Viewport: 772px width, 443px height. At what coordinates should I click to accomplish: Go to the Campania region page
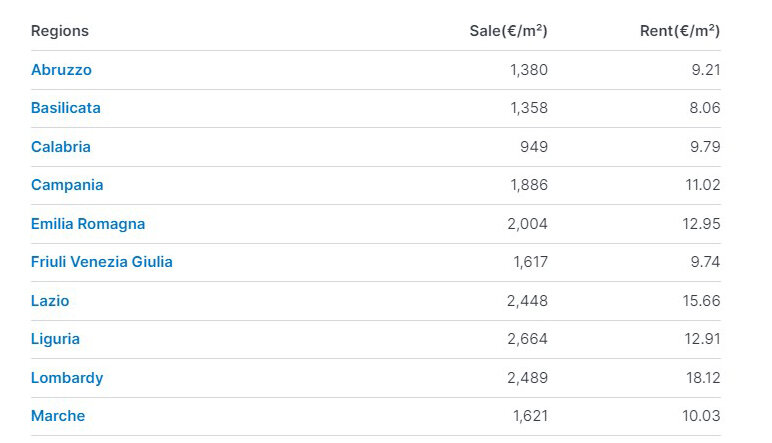tap(67, 185)
